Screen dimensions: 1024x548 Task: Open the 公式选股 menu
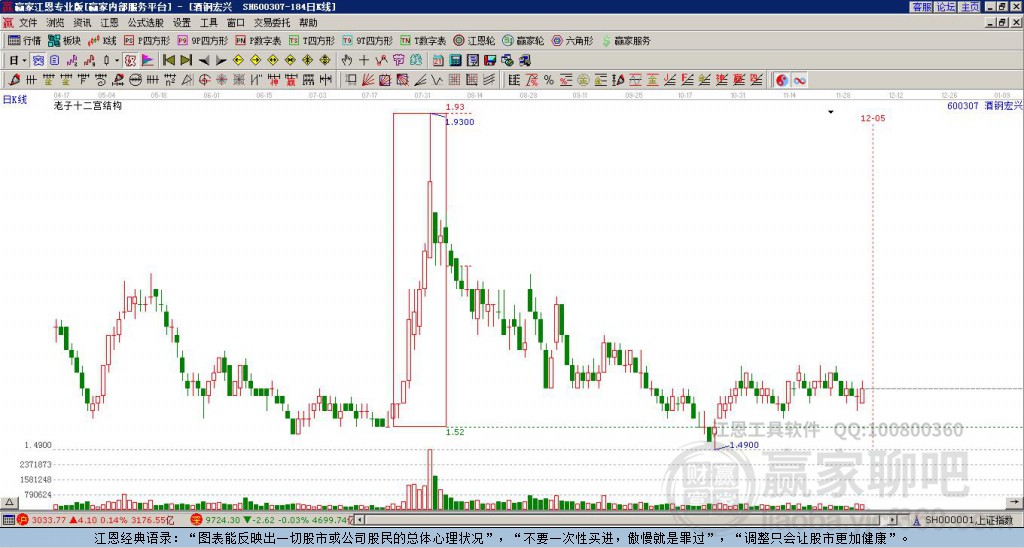point(146,23)
